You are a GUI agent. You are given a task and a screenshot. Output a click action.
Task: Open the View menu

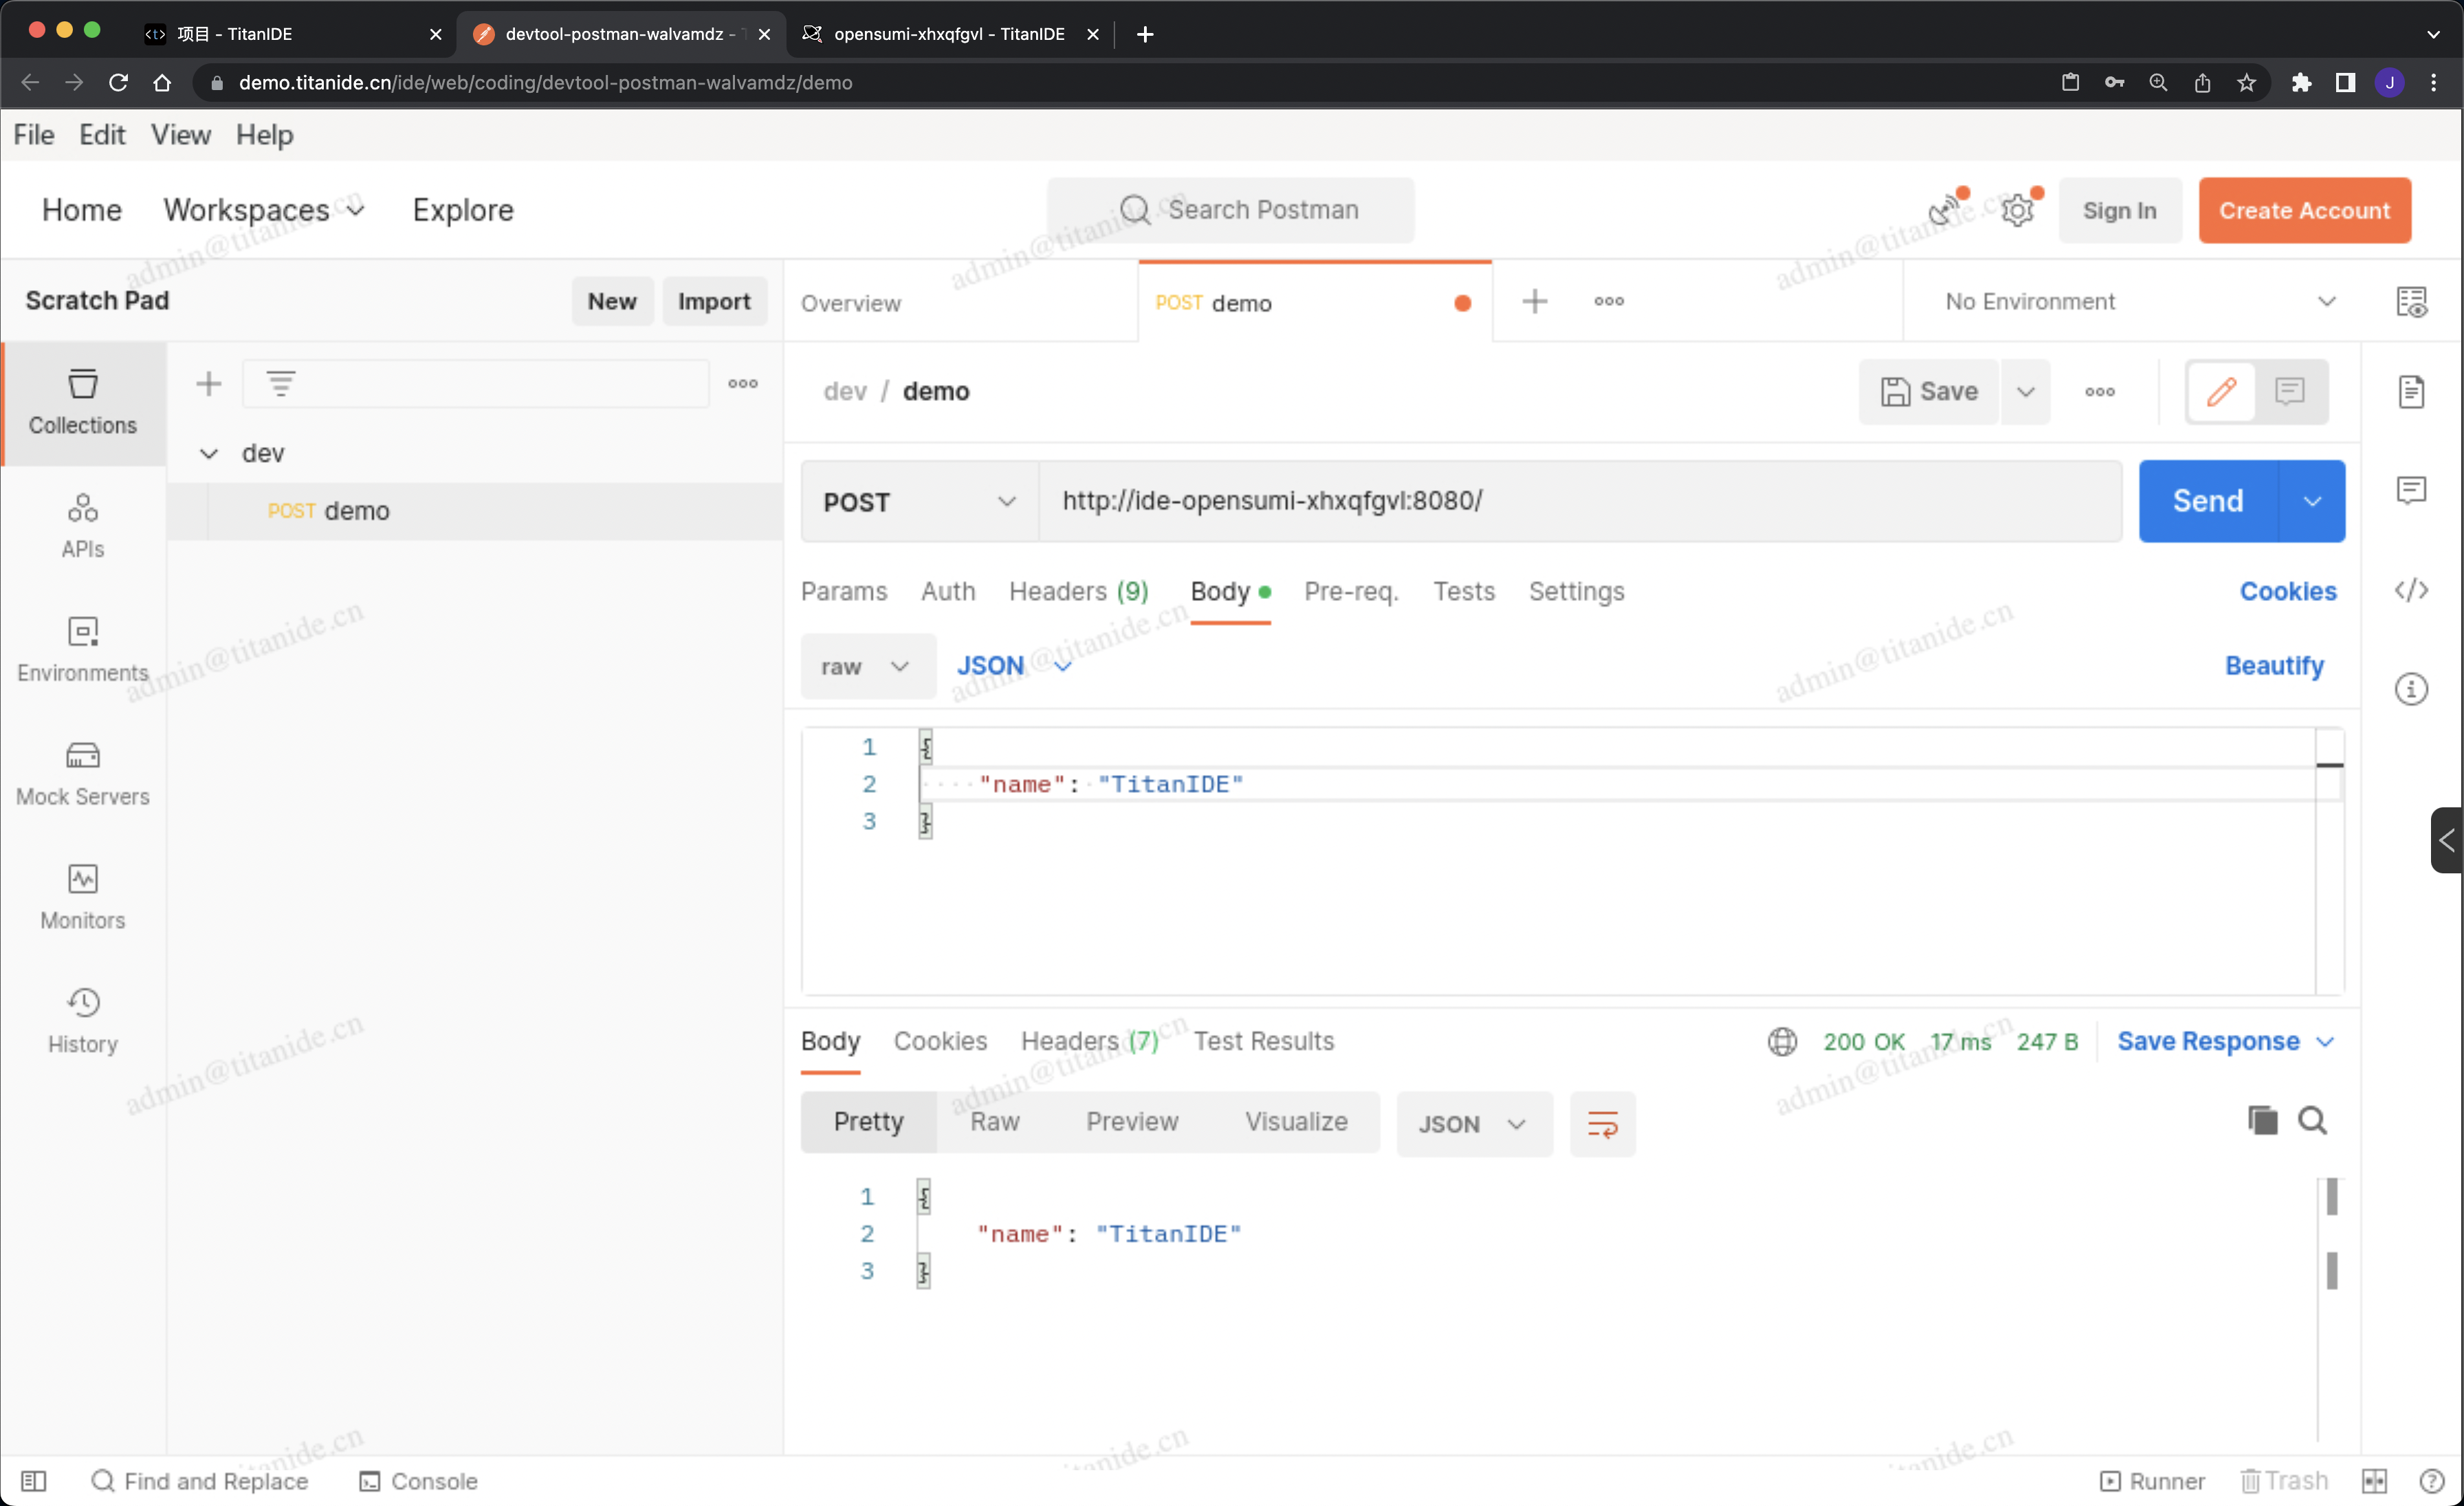click(181, 135)
